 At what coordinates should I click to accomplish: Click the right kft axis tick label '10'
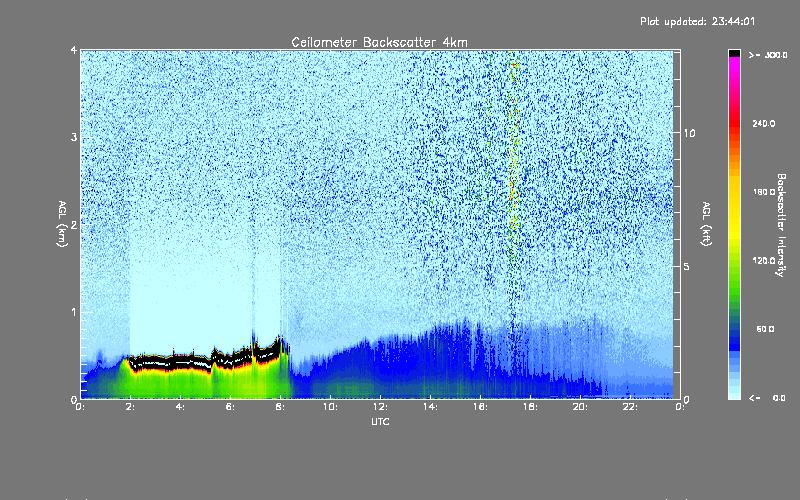pyautogui.click(x=689, y=134)
